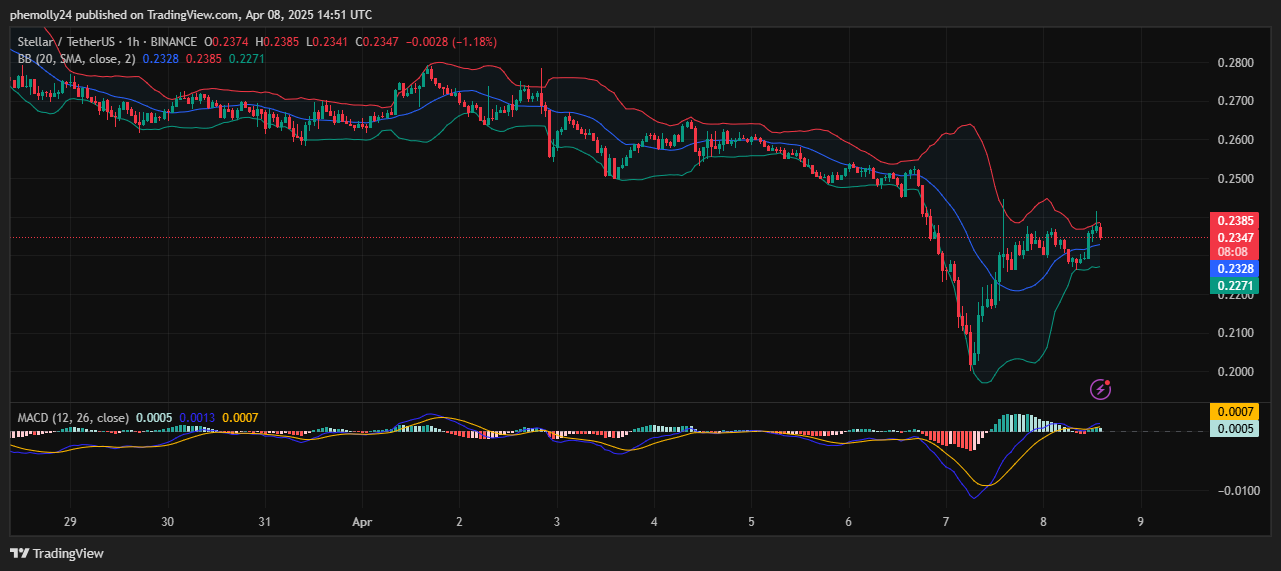Click 0.2800 on the price scale
The height and width of the screenshot is (571, 1281).
[1235, 63]
